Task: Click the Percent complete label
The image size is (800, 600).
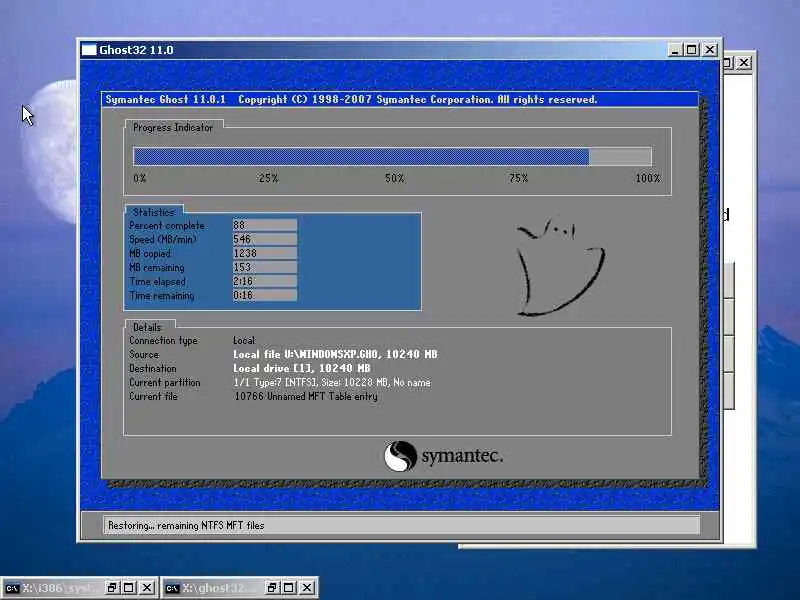Action: 166,225
